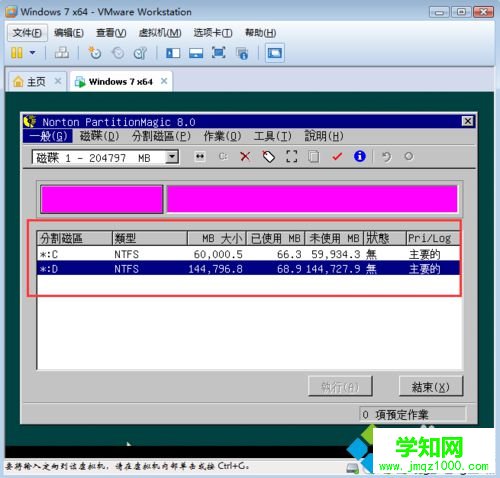Click the 0 項預定作業 status field
The height and width of the screenshot is (478, 500).
click(x=412, y=414)
